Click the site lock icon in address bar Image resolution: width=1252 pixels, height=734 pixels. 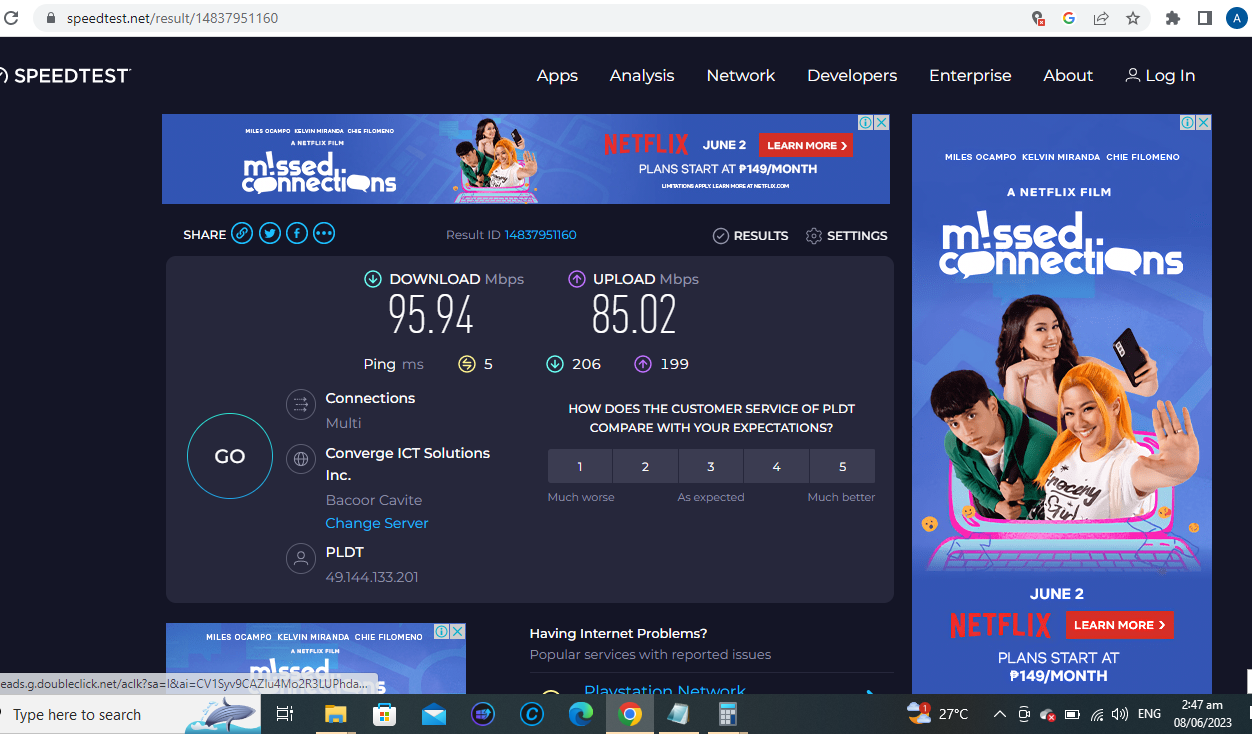click(52, 18)
